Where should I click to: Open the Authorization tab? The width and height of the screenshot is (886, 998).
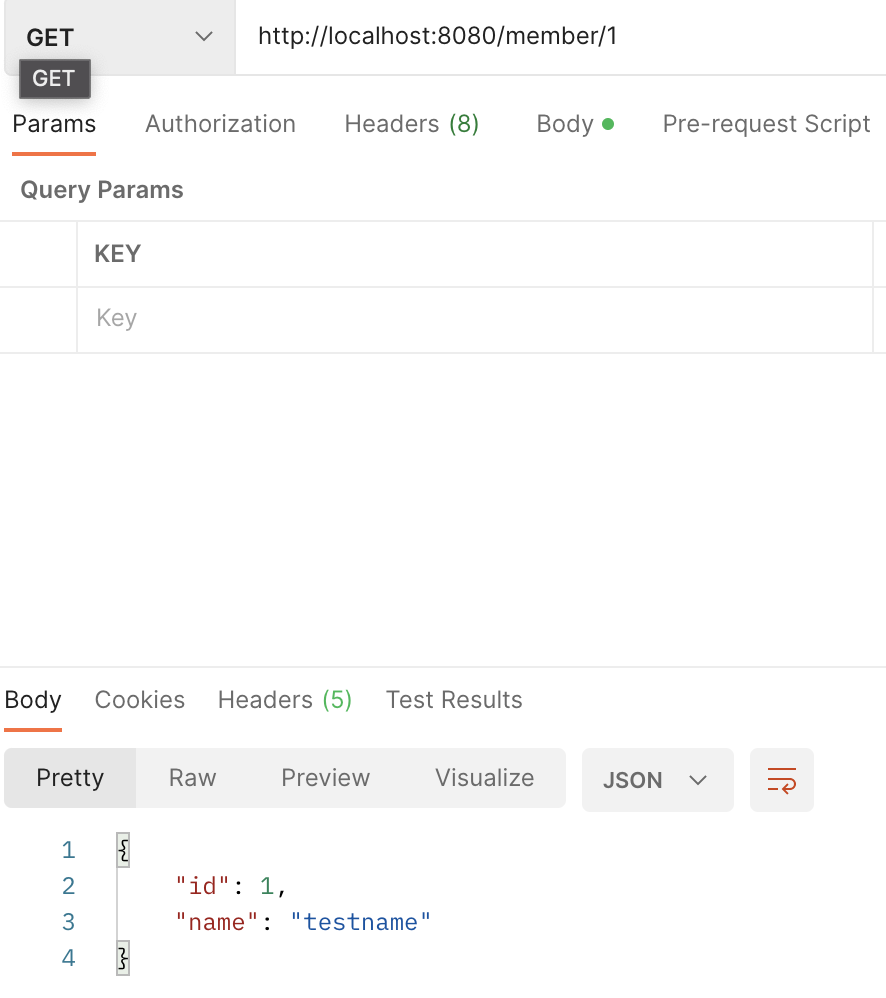click(220, 123)
